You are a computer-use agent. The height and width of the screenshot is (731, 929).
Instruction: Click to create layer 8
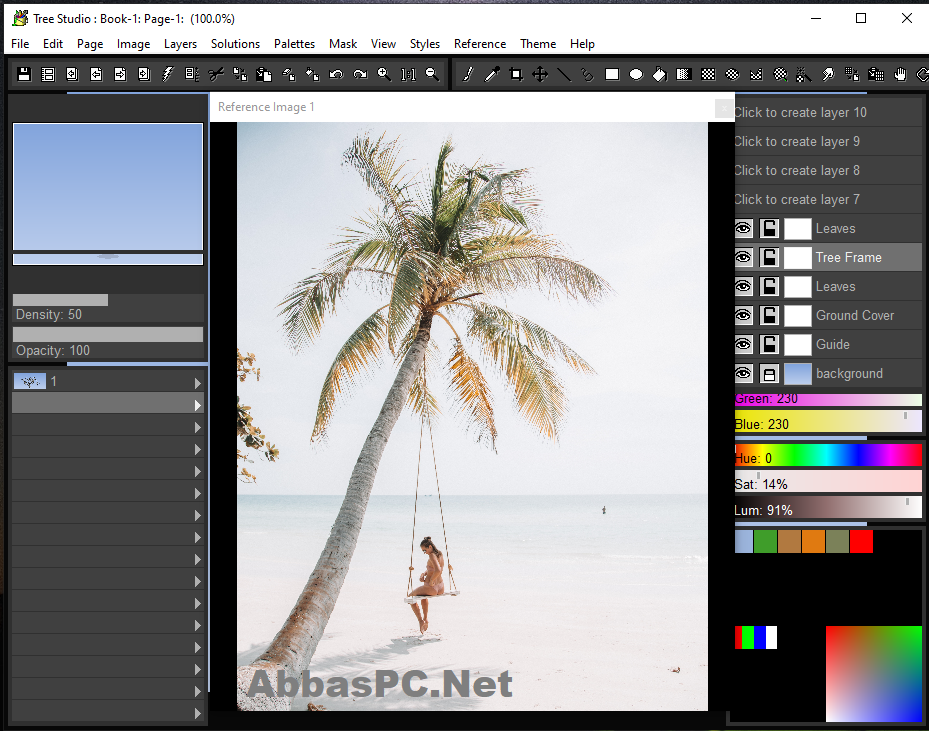click(828, 171)
